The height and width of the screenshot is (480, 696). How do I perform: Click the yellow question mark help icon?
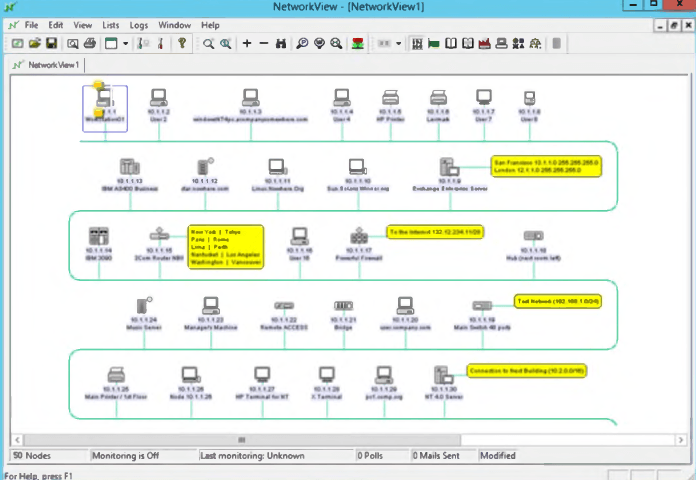click(x=182, y=44)
